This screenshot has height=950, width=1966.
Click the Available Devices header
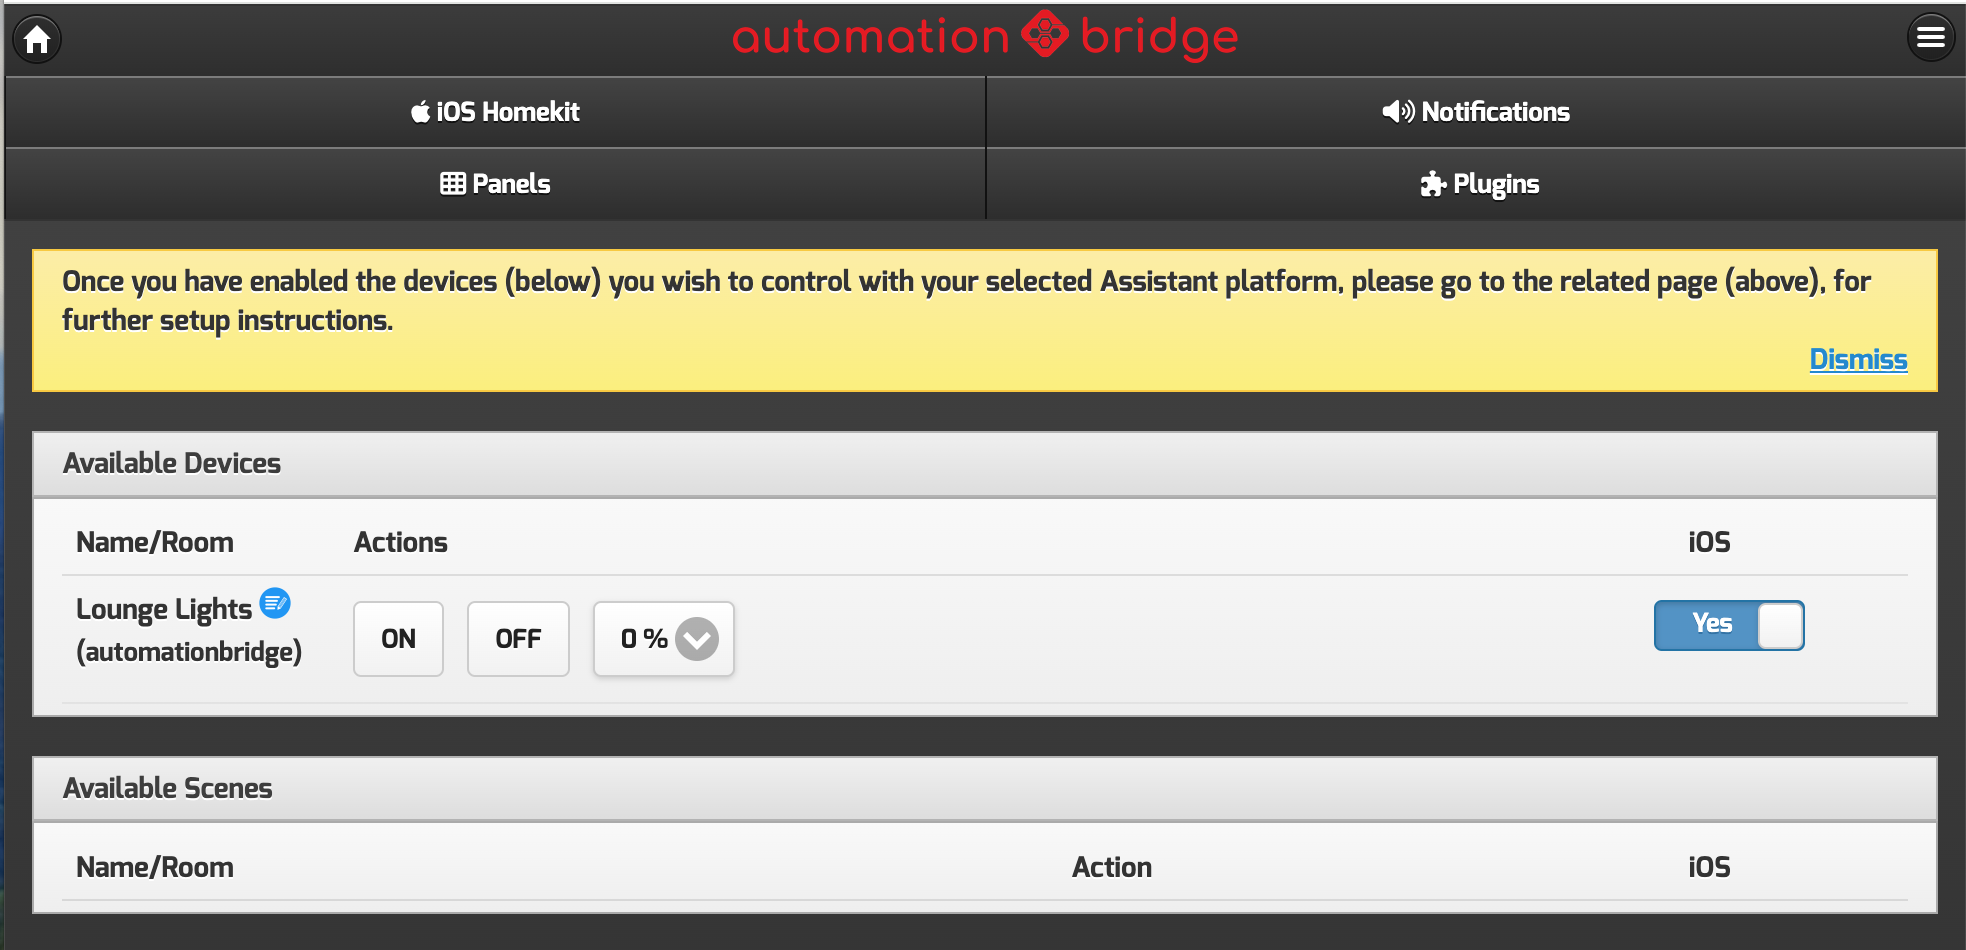(985, 464)
